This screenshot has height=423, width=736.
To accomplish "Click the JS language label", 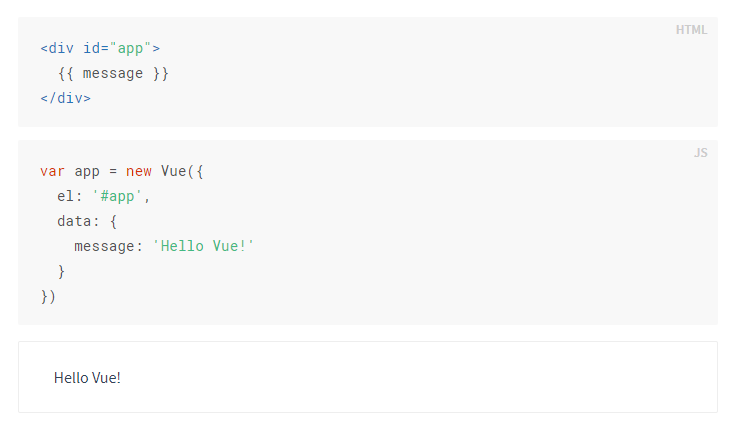I will 700,153.
